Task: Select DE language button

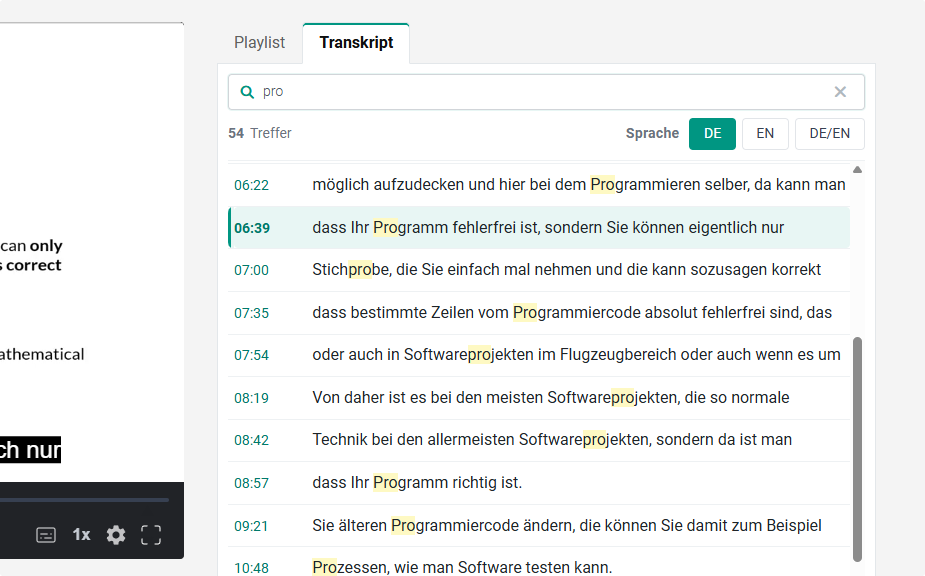Action: (x=712, y=134)
